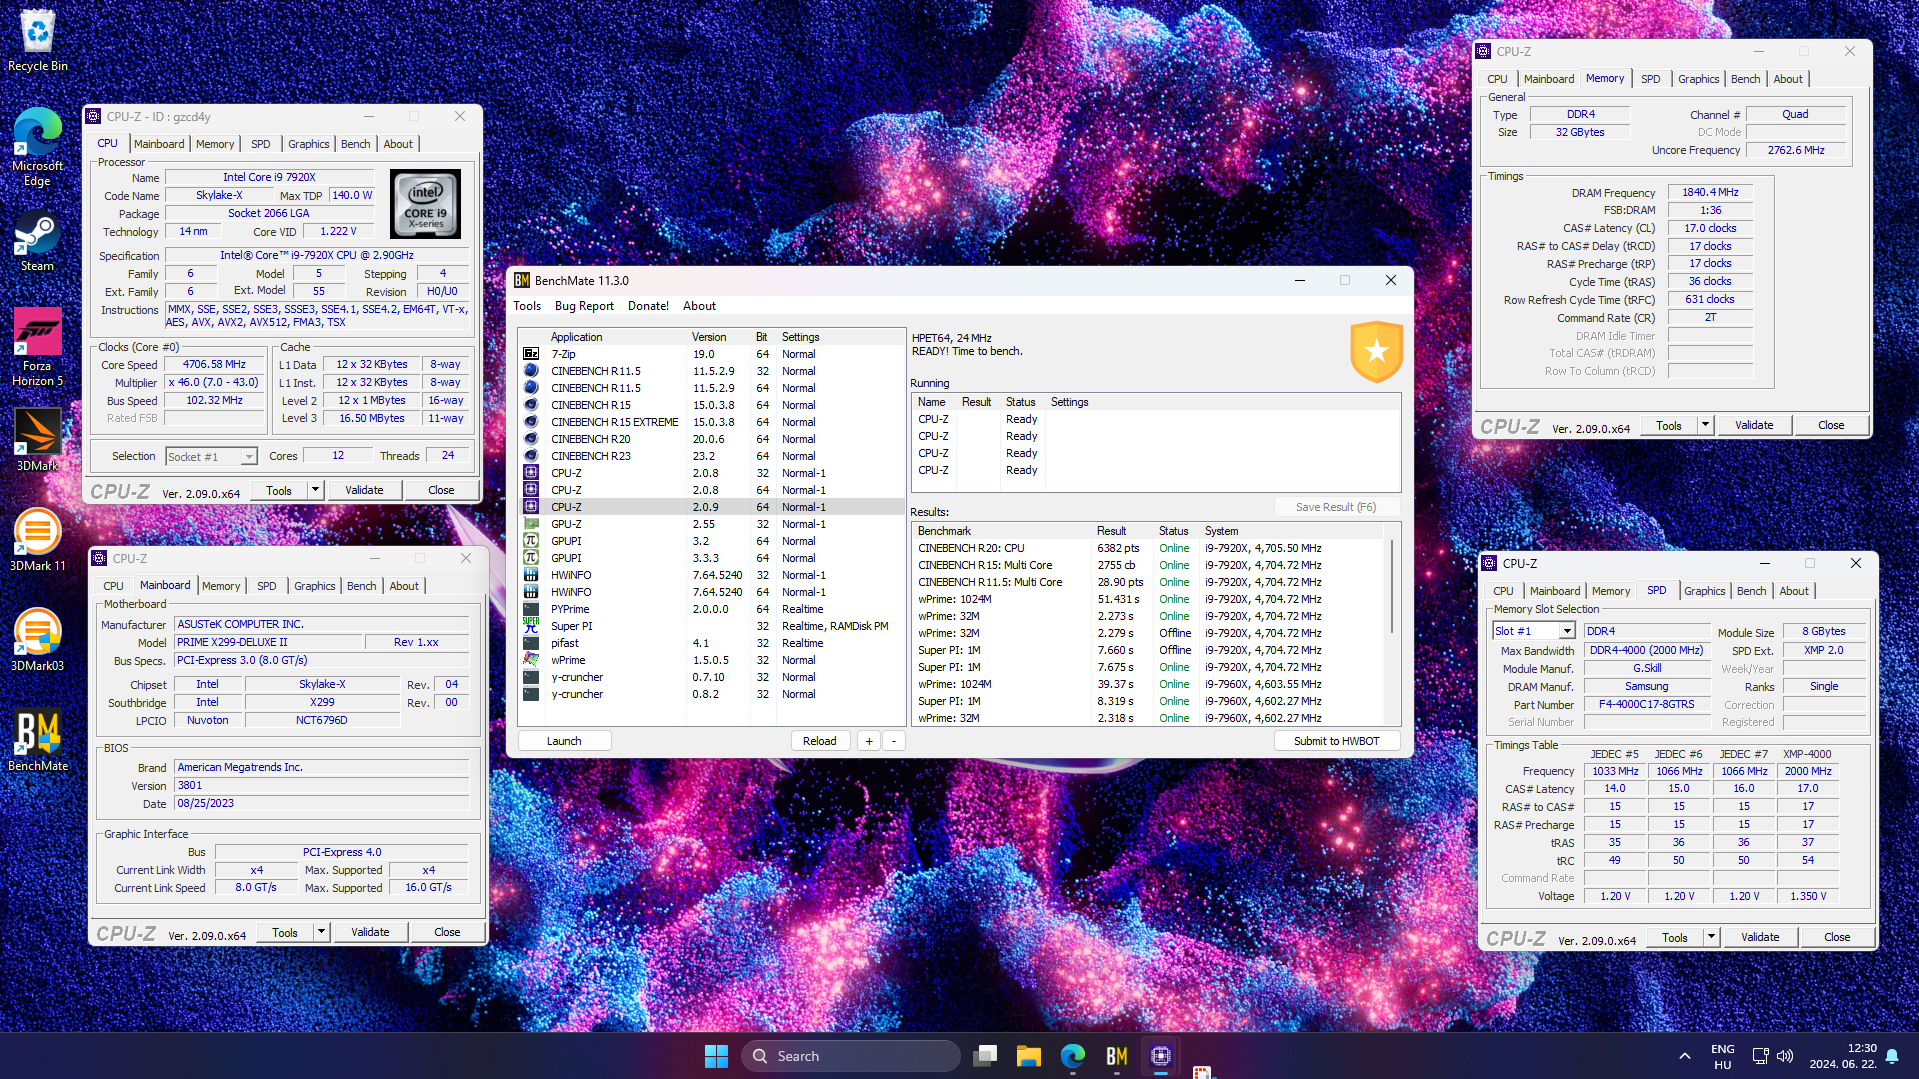Click the Result column header in Results table
Screen dimensions: 1919x1079
tap(1123, 531)
